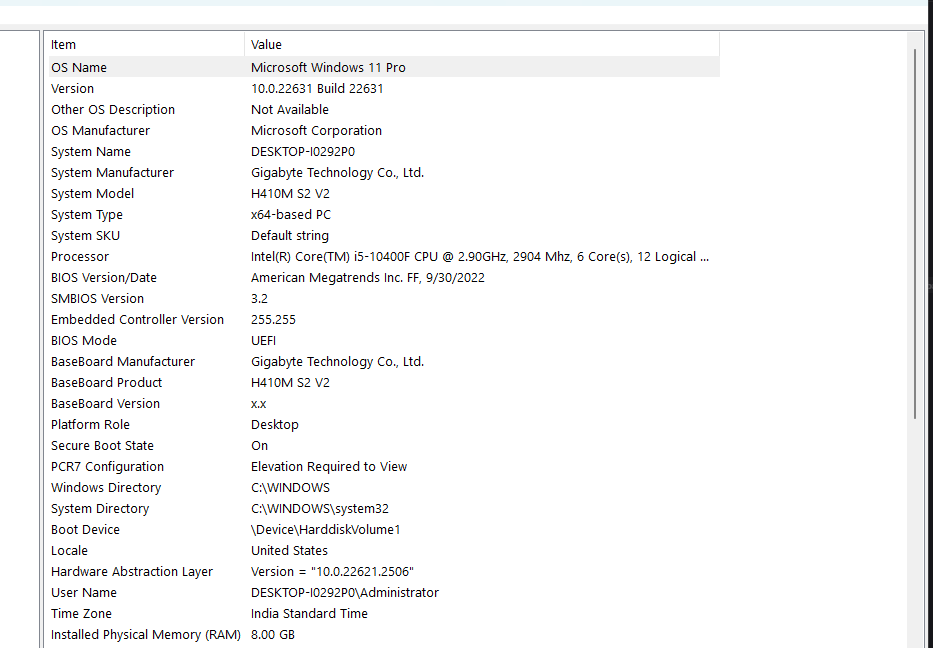Image resolution: width=933 pixels, height=648 pixels.
Task: Select the Other OS Description row label
Action: [112, 109]
